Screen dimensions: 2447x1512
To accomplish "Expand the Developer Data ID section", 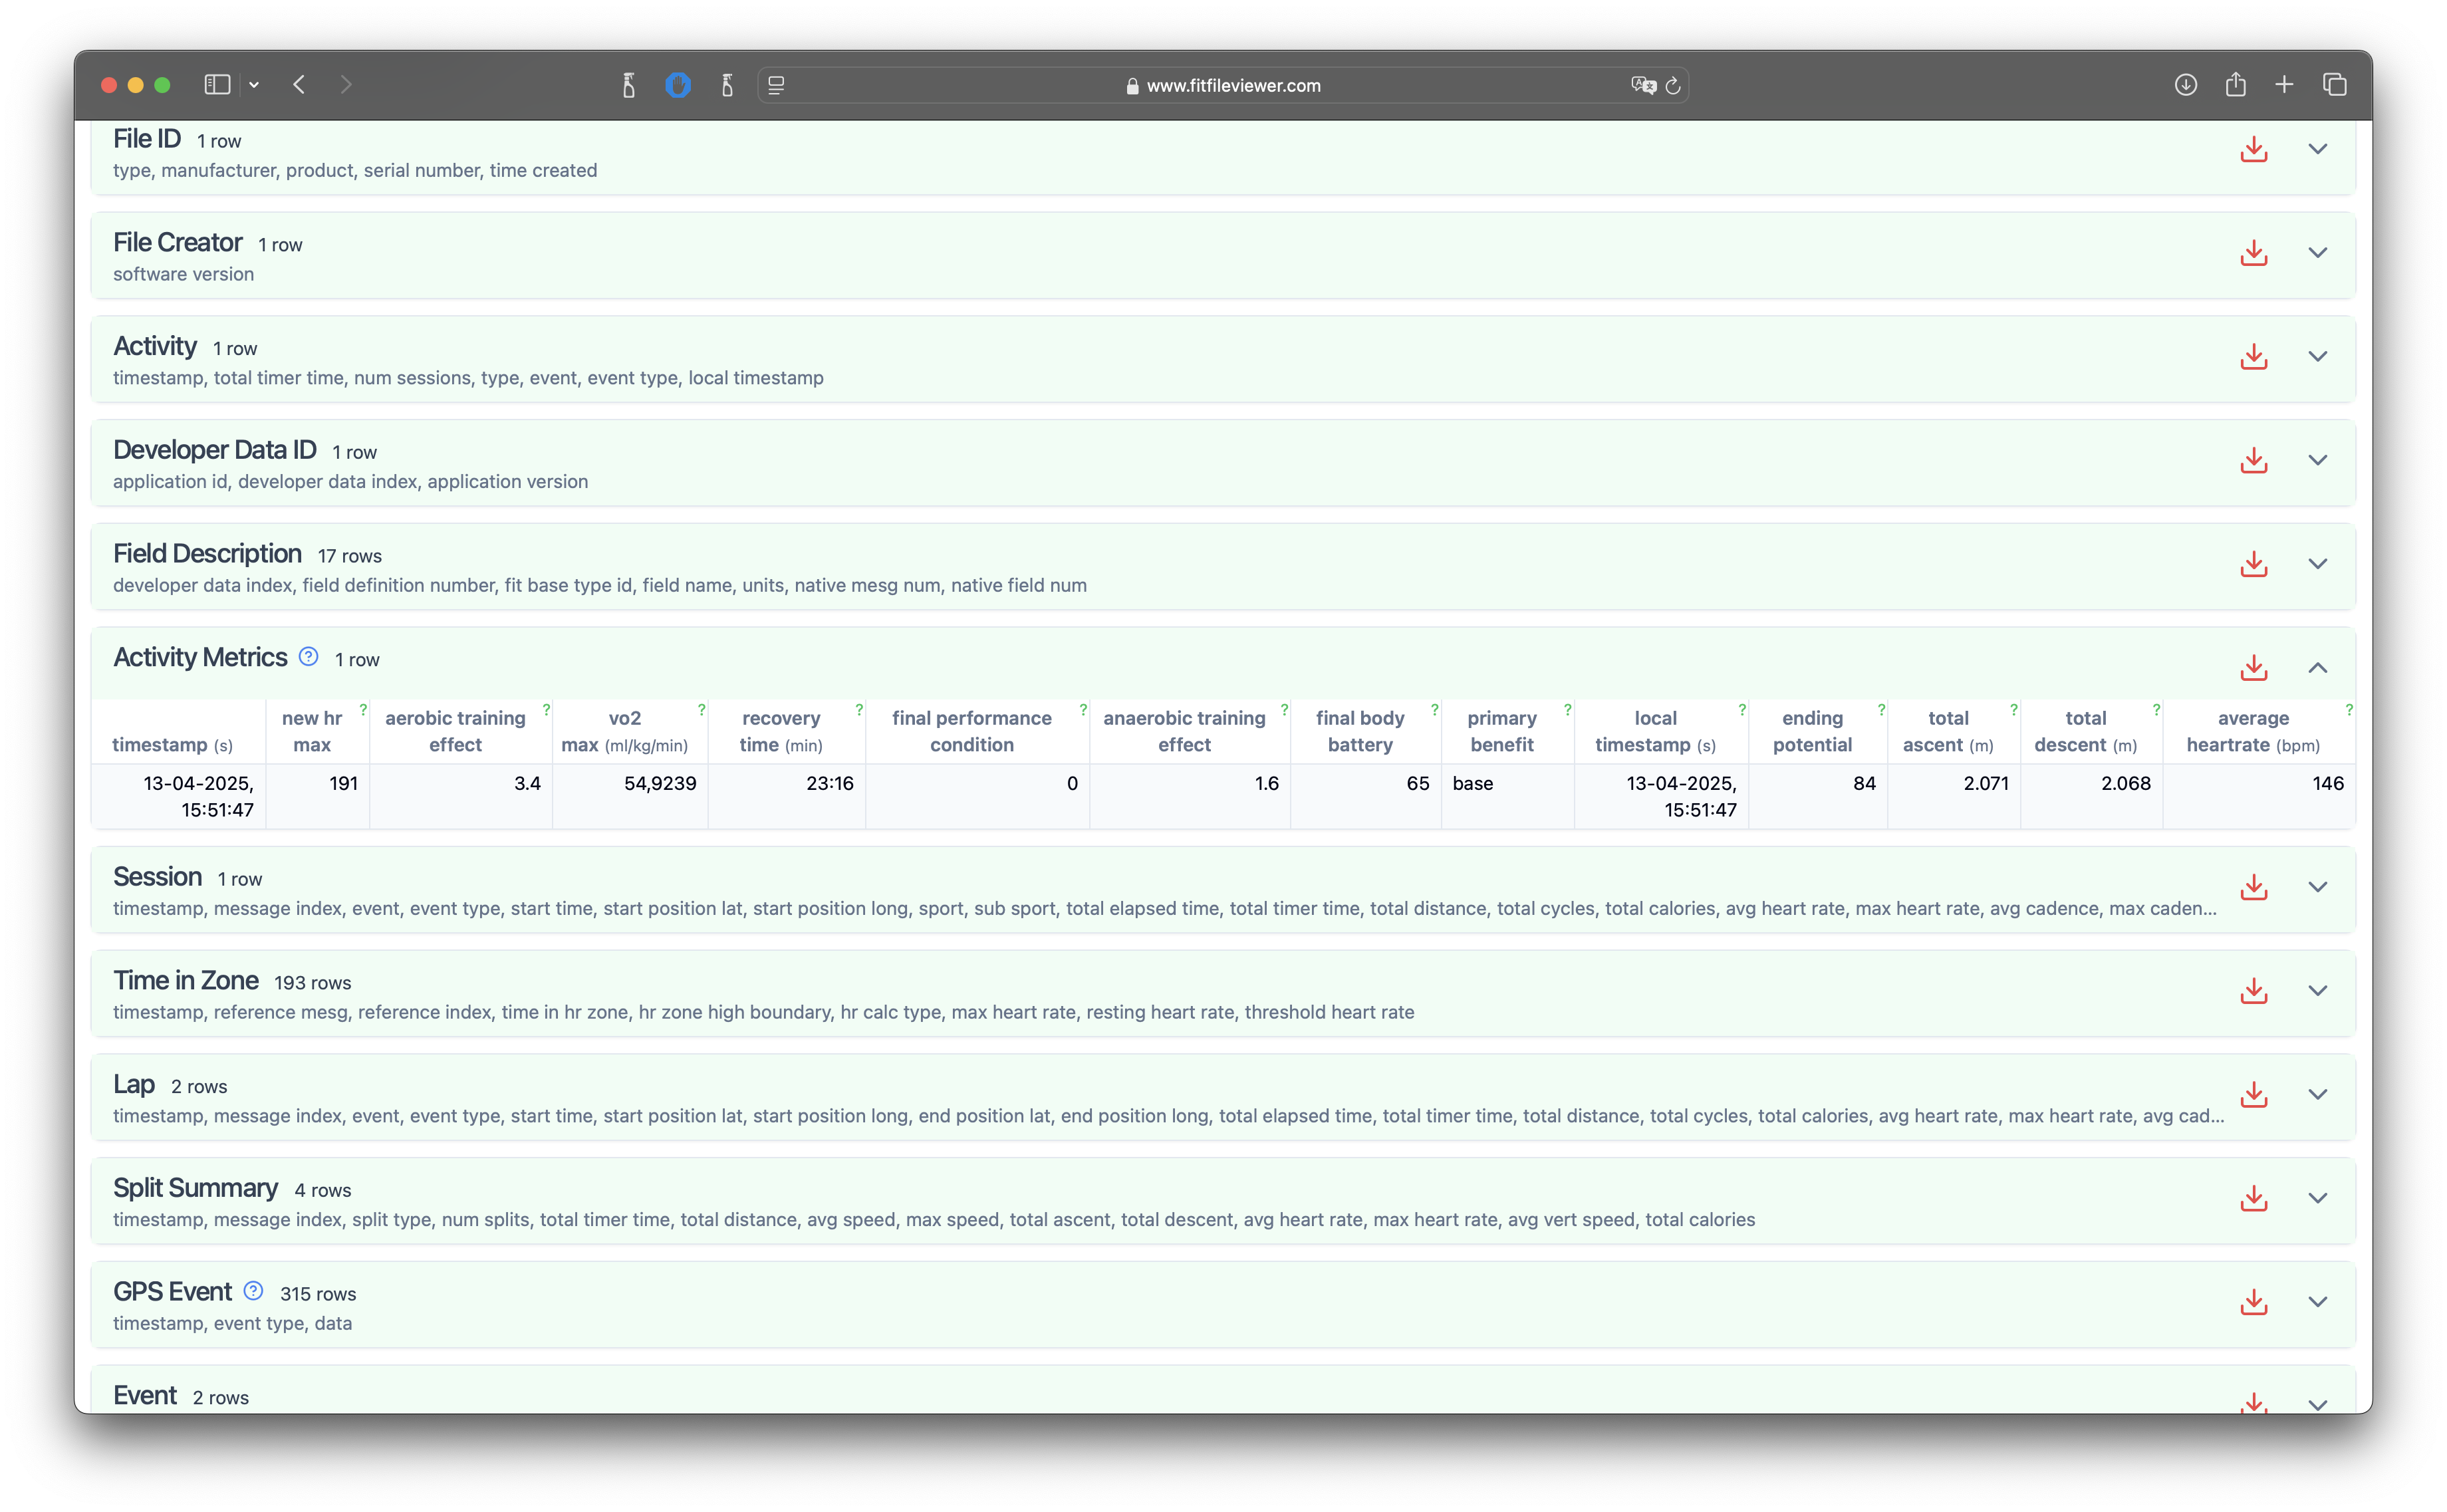I will click(2317, 461).
